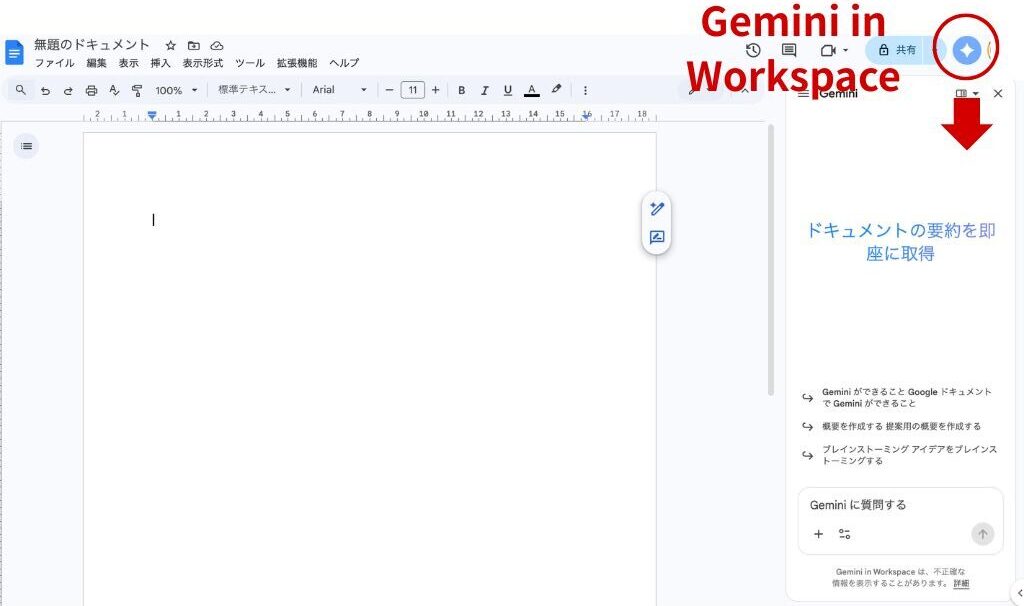1024x606 pixels.
Task: Toggle bold formatting
Action: pos(461,90)
